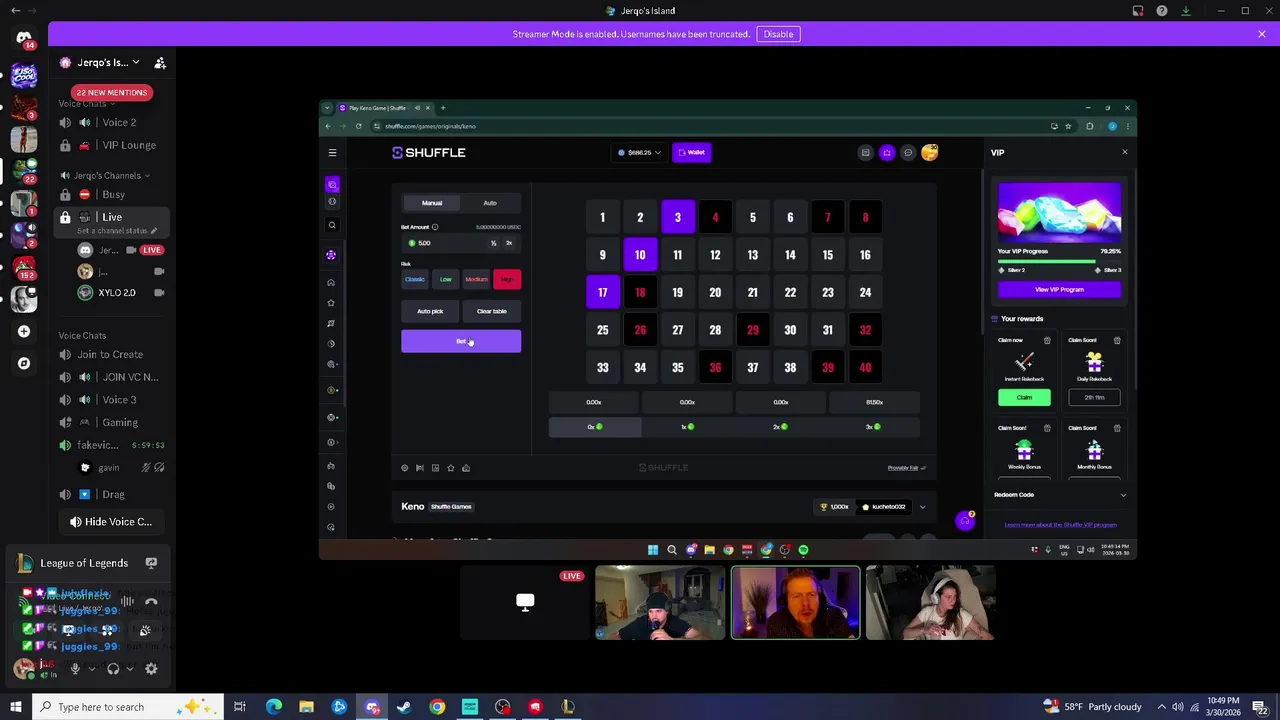Toggle Keno number 17
Viewport: 1280px width, 720px height.
pyautogui.click(x=602, y=292)
